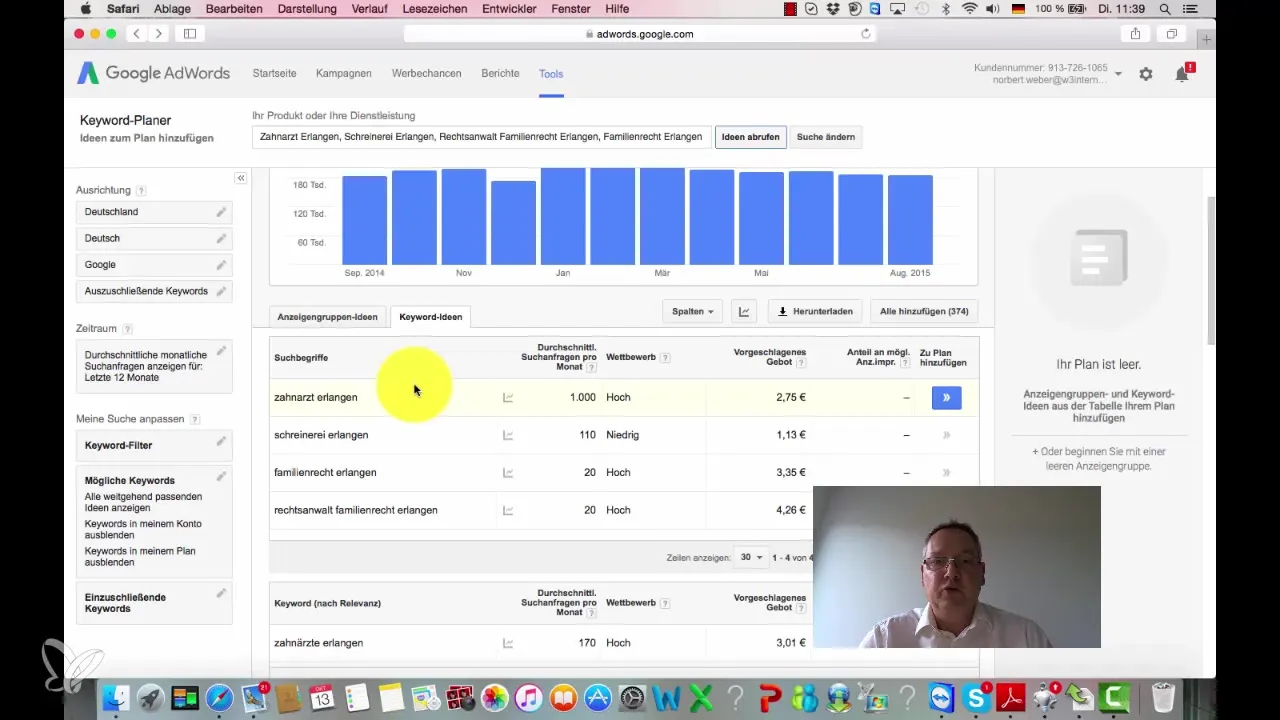1280x720 pixels.
Task: Select Keyword-Ideen tab
Action: click(x=431, y=317)
